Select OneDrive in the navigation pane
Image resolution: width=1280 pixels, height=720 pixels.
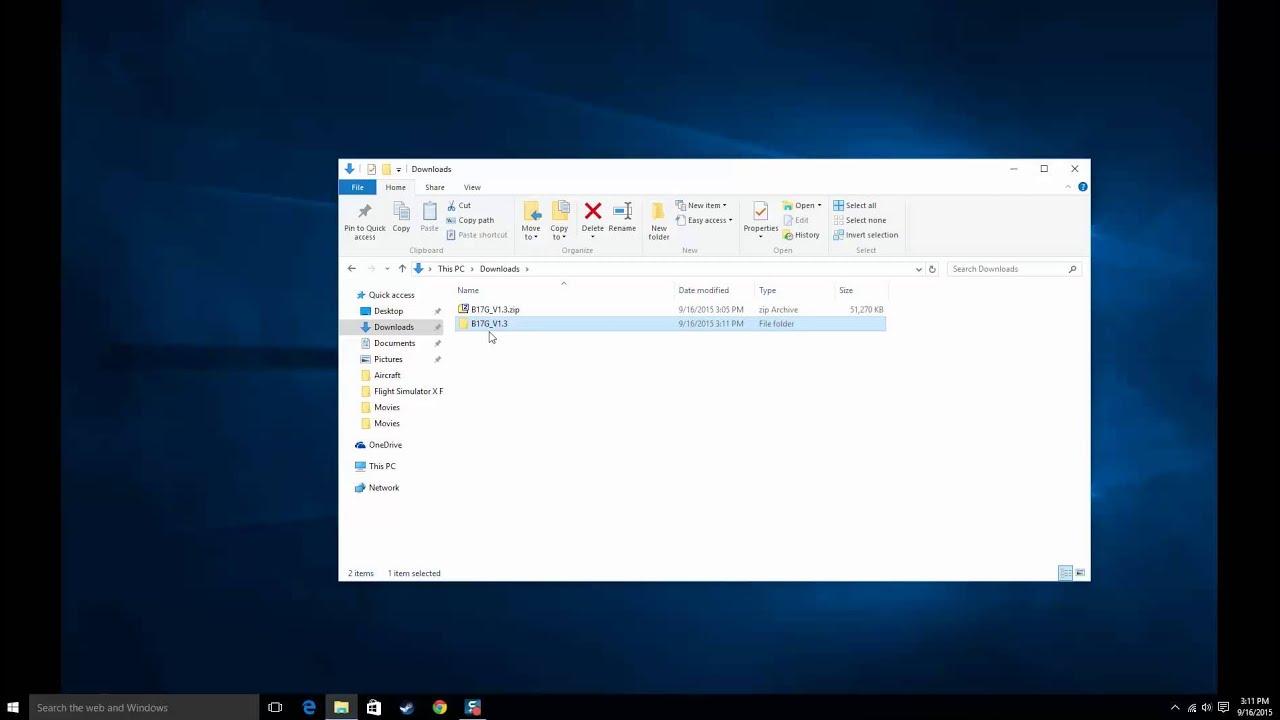(385, 445)
